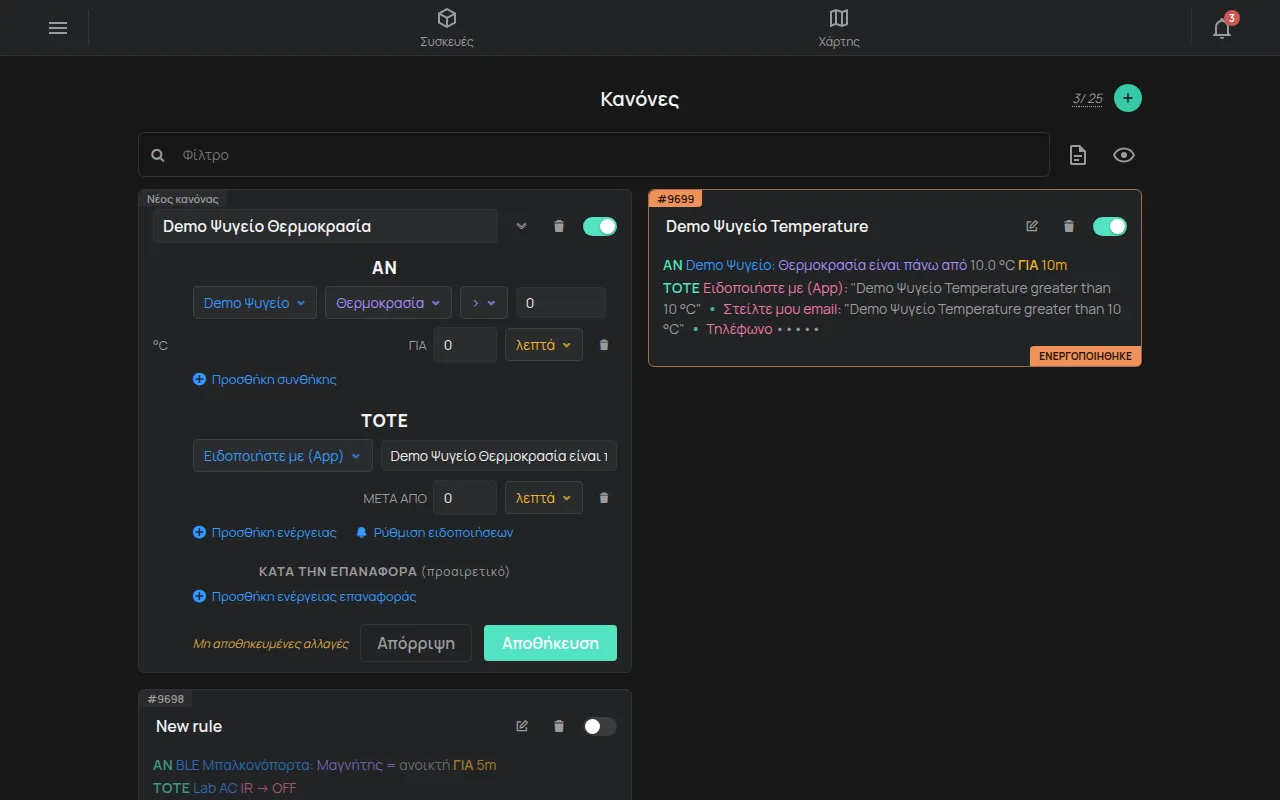The width and height of the screenshot is (1280, 800).
Task: Enable the New rule #9698 toggle
Action: 600,726
